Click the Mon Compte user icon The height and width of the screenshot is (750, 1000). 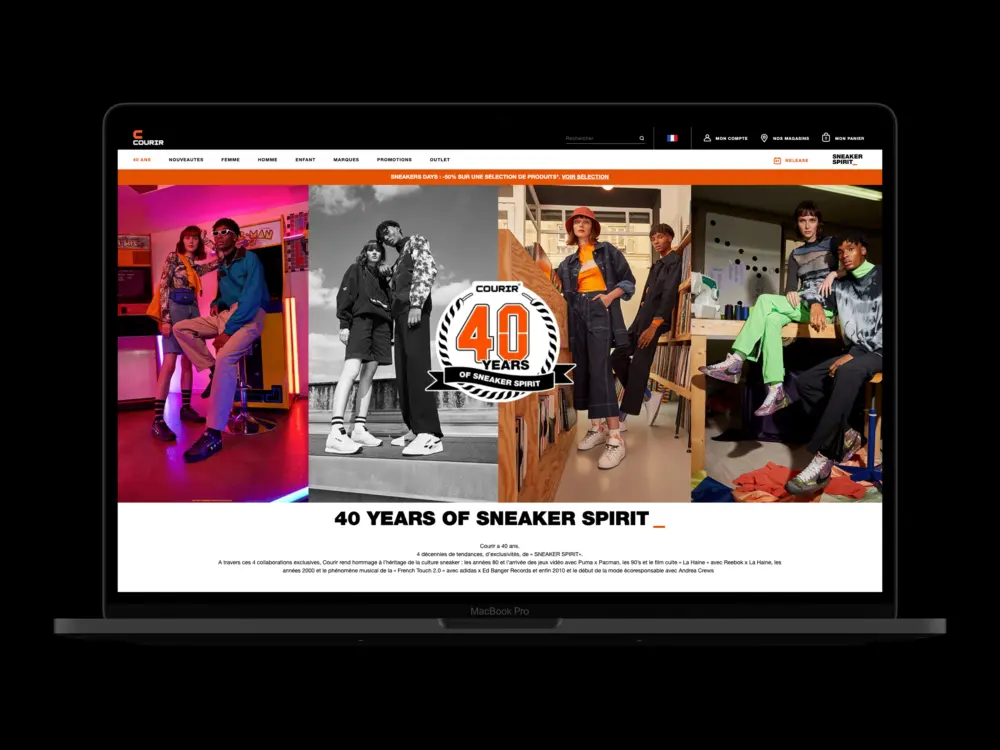[707, 138]
